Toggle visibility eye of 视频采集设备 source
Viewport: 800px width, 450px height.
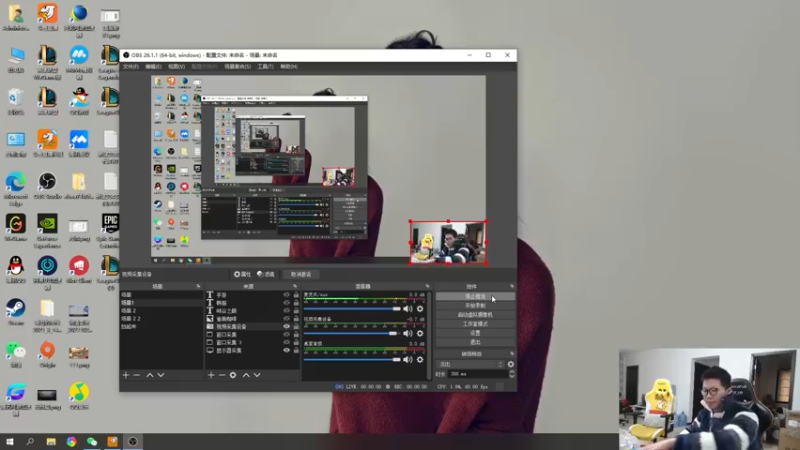(x=286, y=327)
